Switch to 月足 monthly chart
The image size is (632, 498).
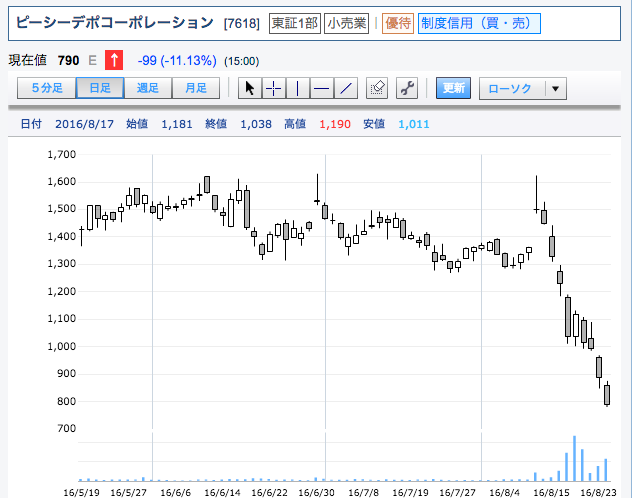(196, 88)
